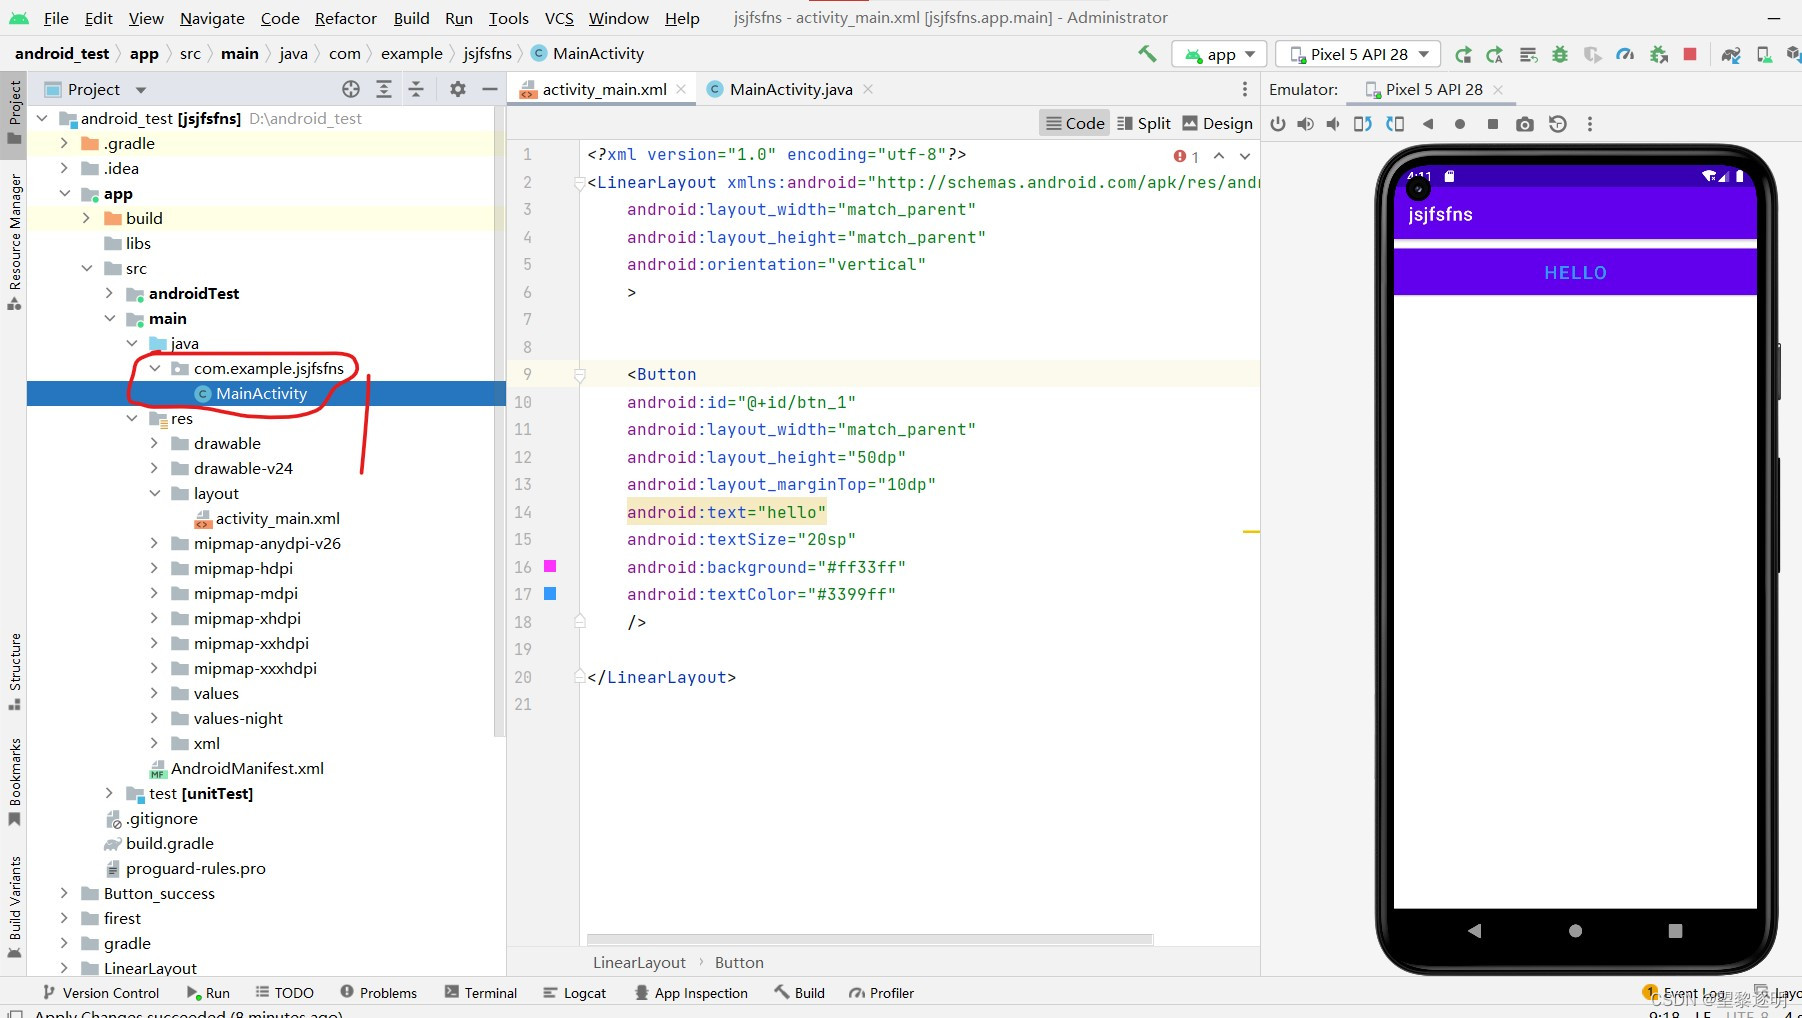Open the App Inspection tool window
The height and width of the screenshot is (1018, 1802).
coord(691,993)
